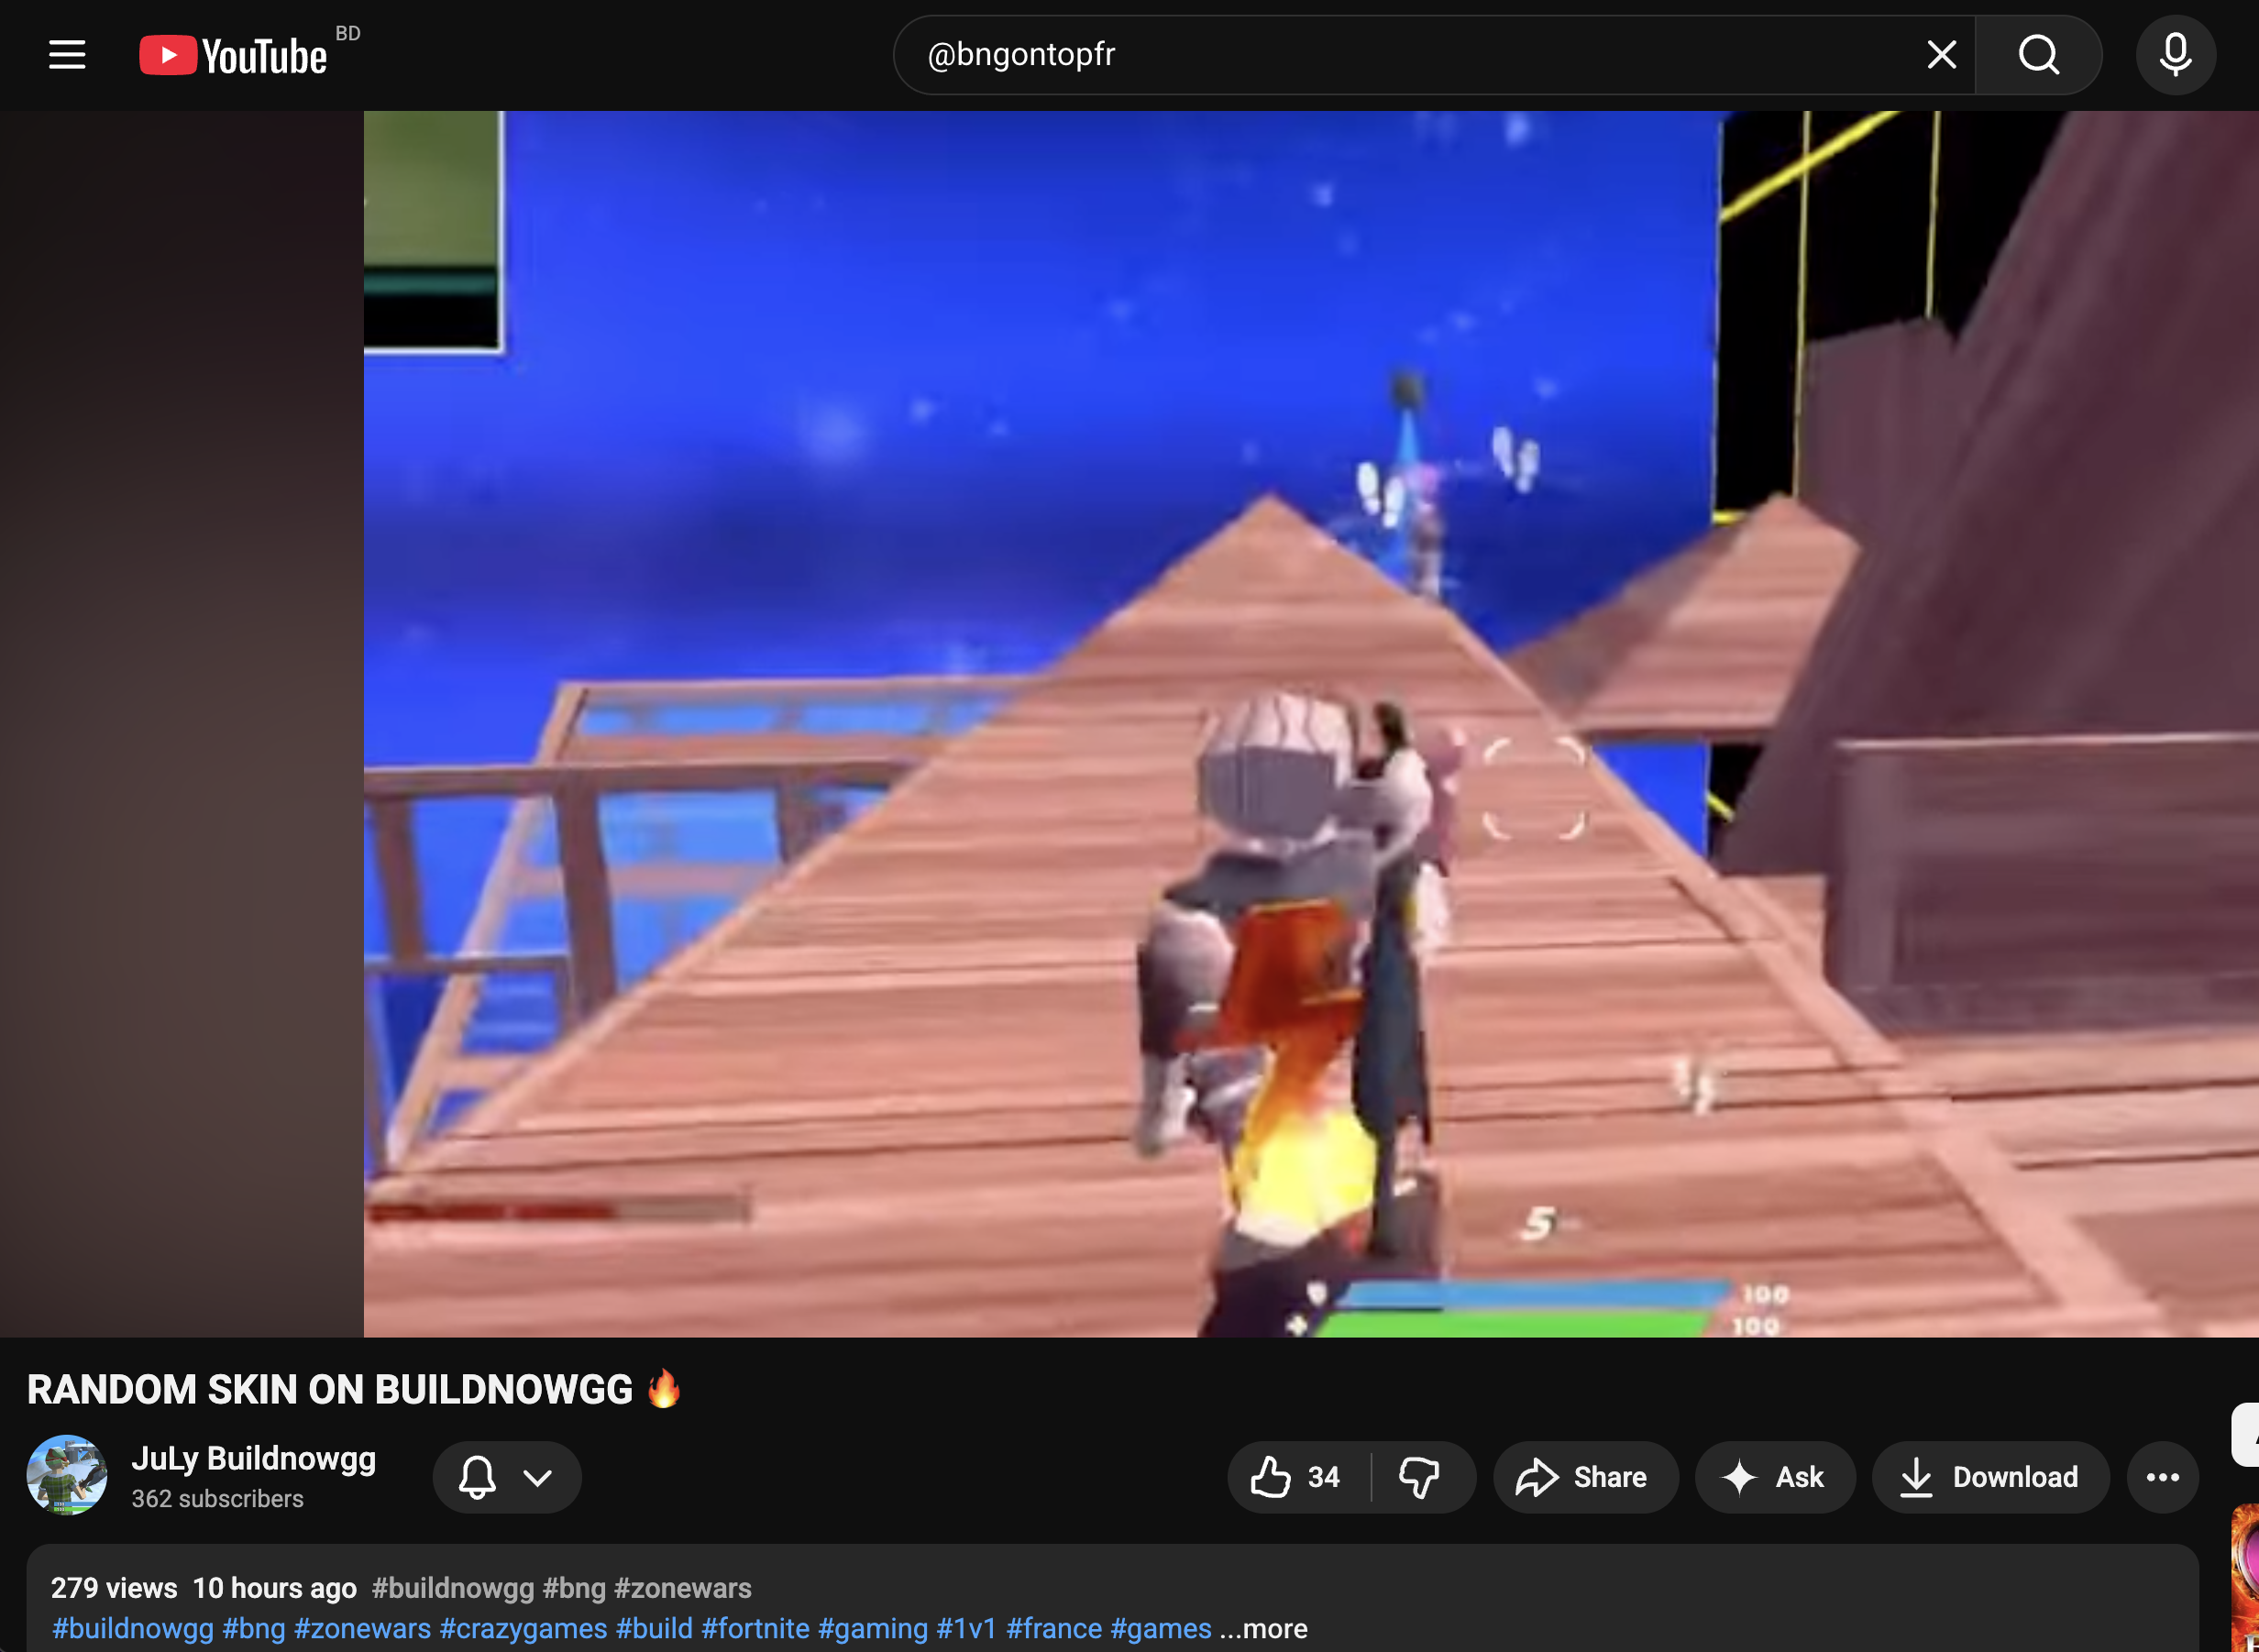Open the three-dot more actions menu
The width and height of the screenshot is (2259, 1652).
(2162, 1477)
